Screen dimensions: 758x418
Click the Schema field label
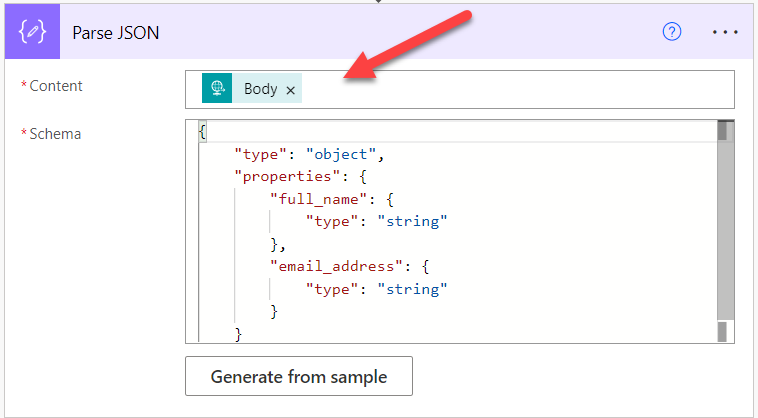(55, 133)
